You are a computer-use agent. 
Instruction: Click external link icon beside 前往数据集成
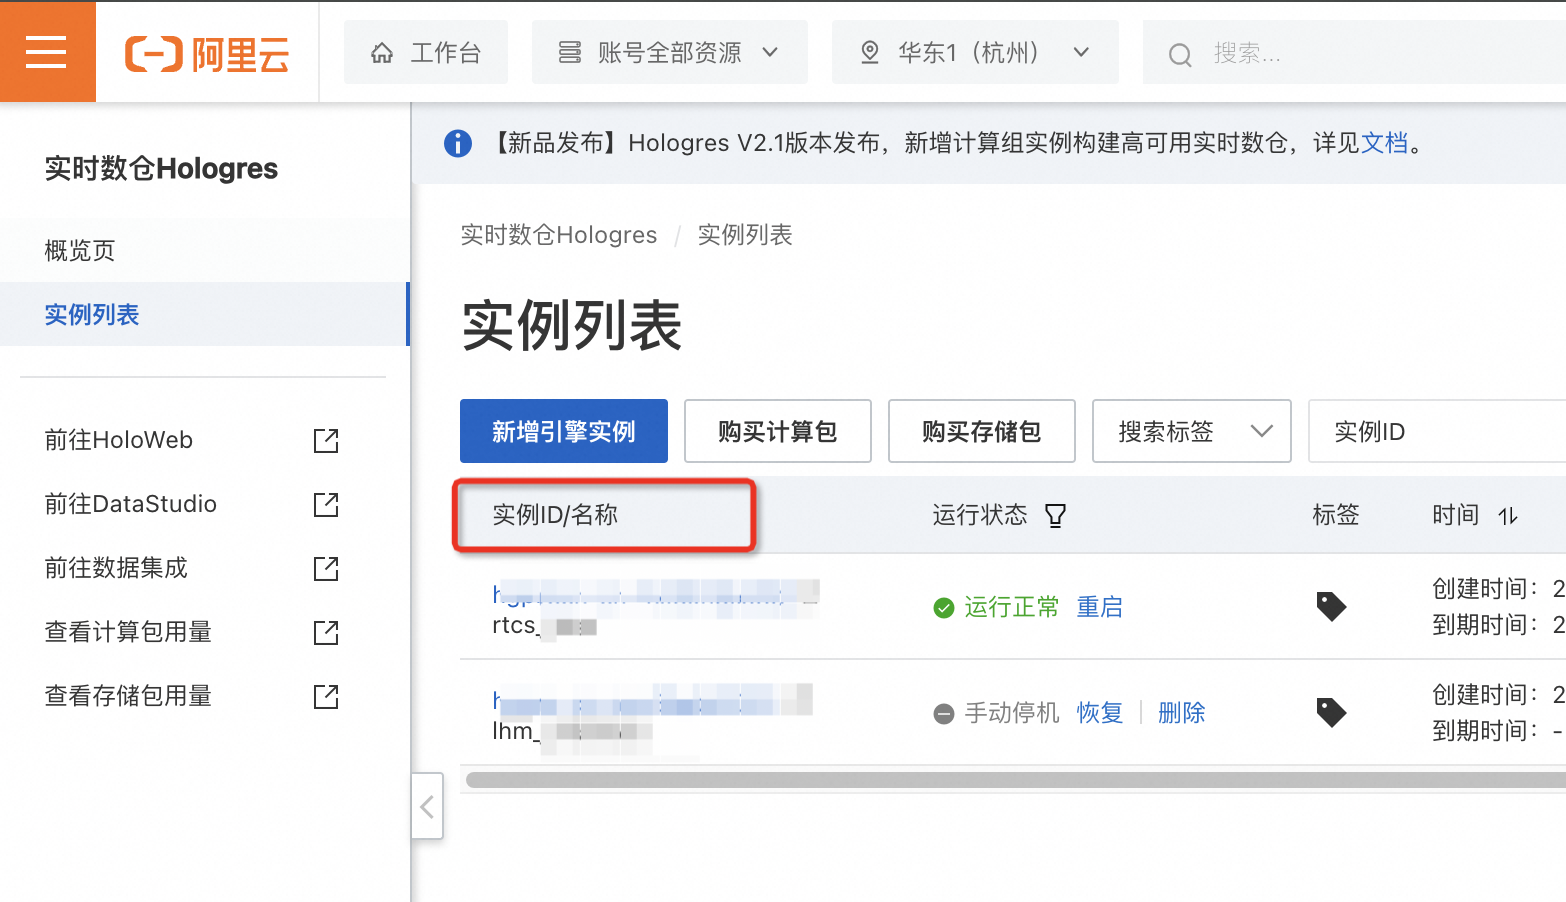click(326, 568)
